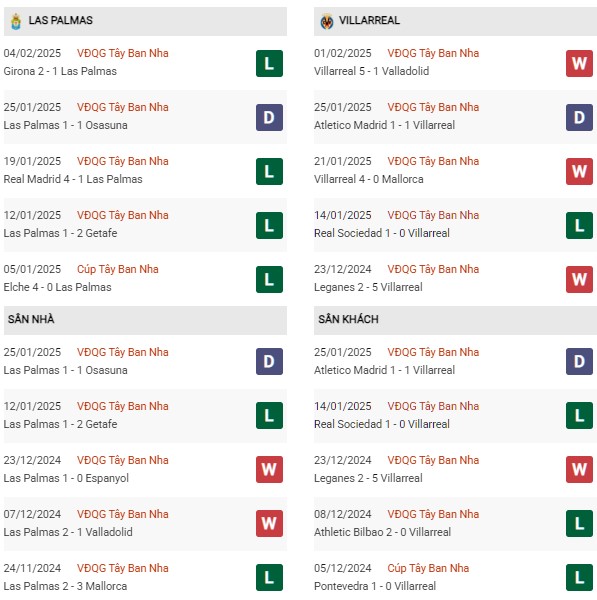Click the VĐQG Tây Ban Nha link on 04/02/2025

tap(122, 53)
